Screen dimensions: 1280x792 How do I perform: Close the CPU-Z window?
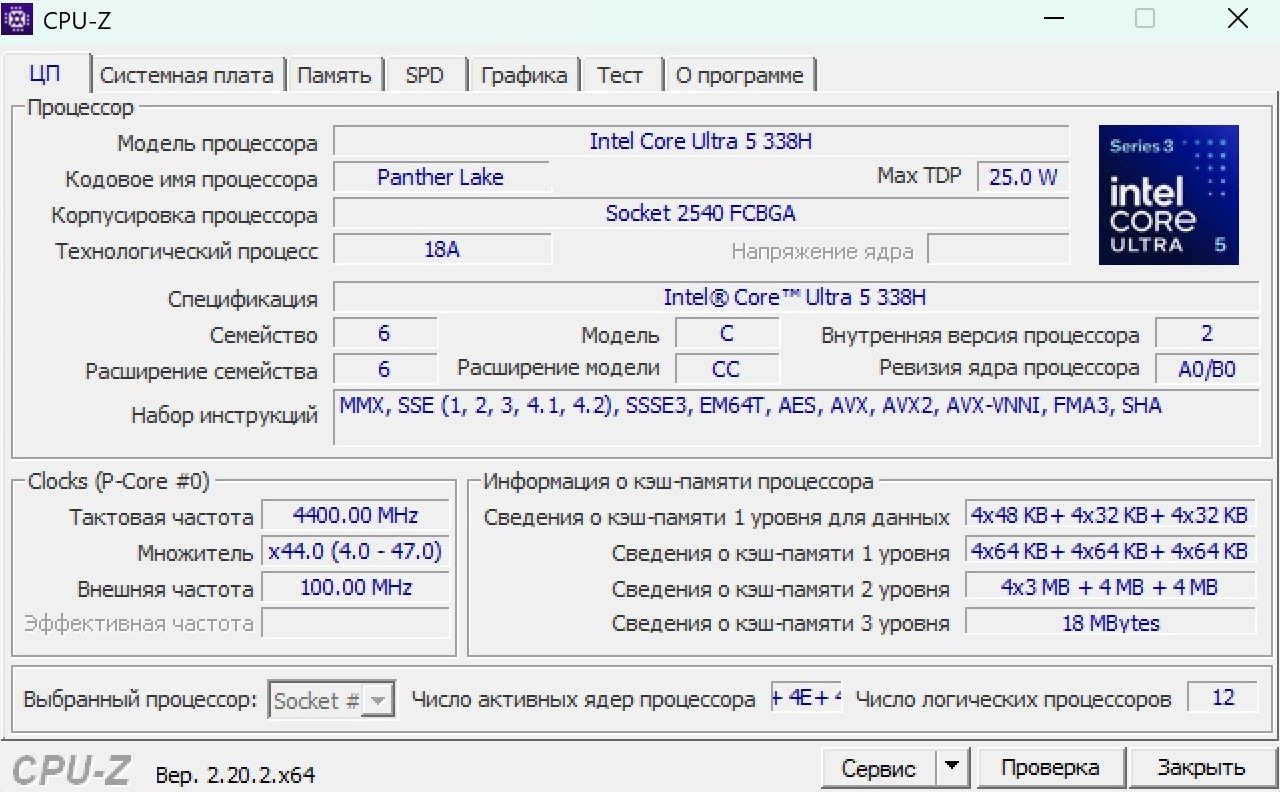[1237, 19]
